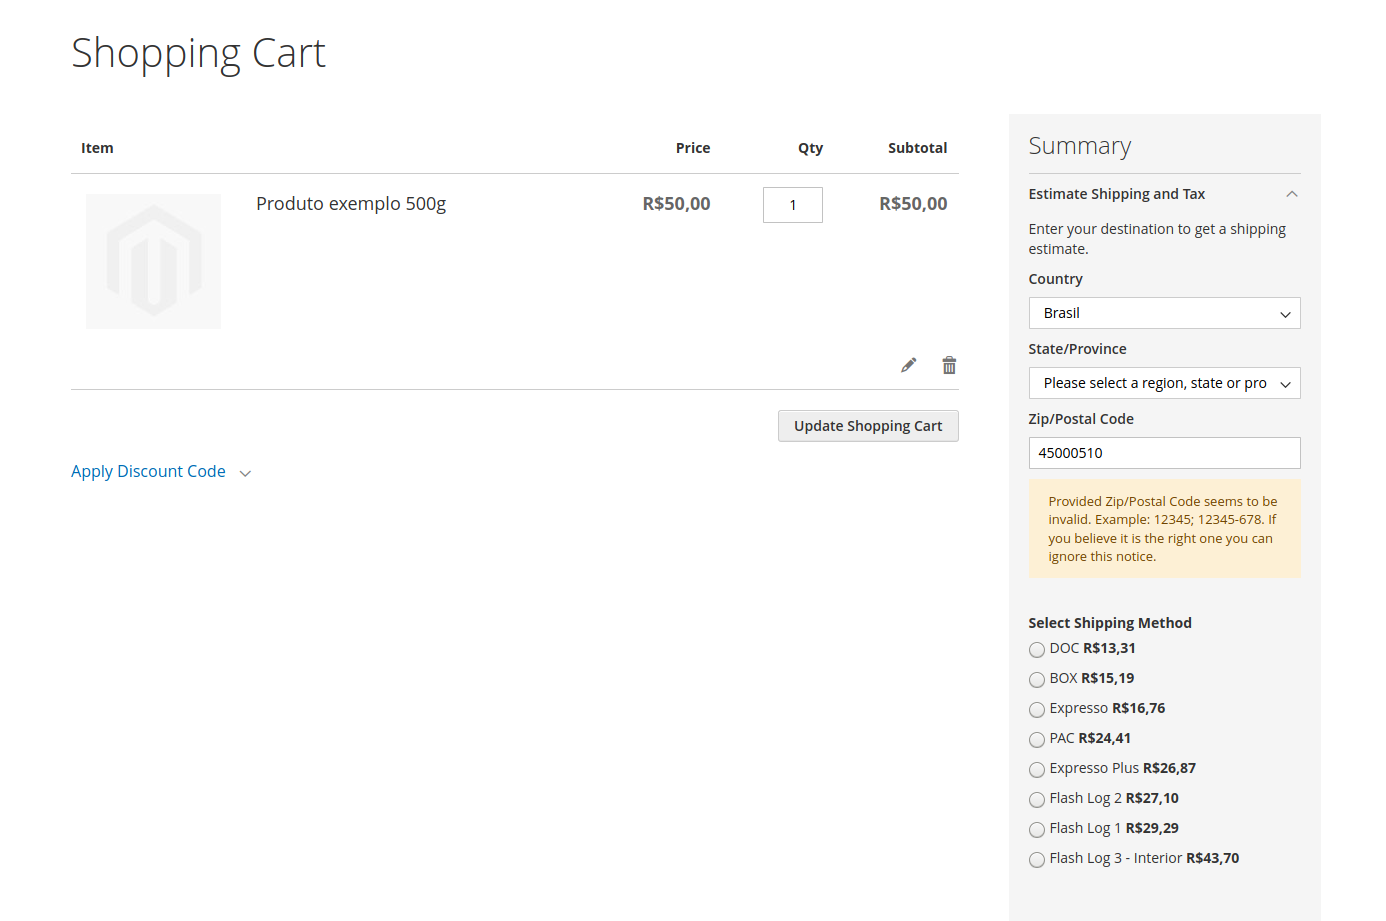Click the product placeholder image thumbnail
Viewport: 1386px width, 921px height.
(153, 261)
